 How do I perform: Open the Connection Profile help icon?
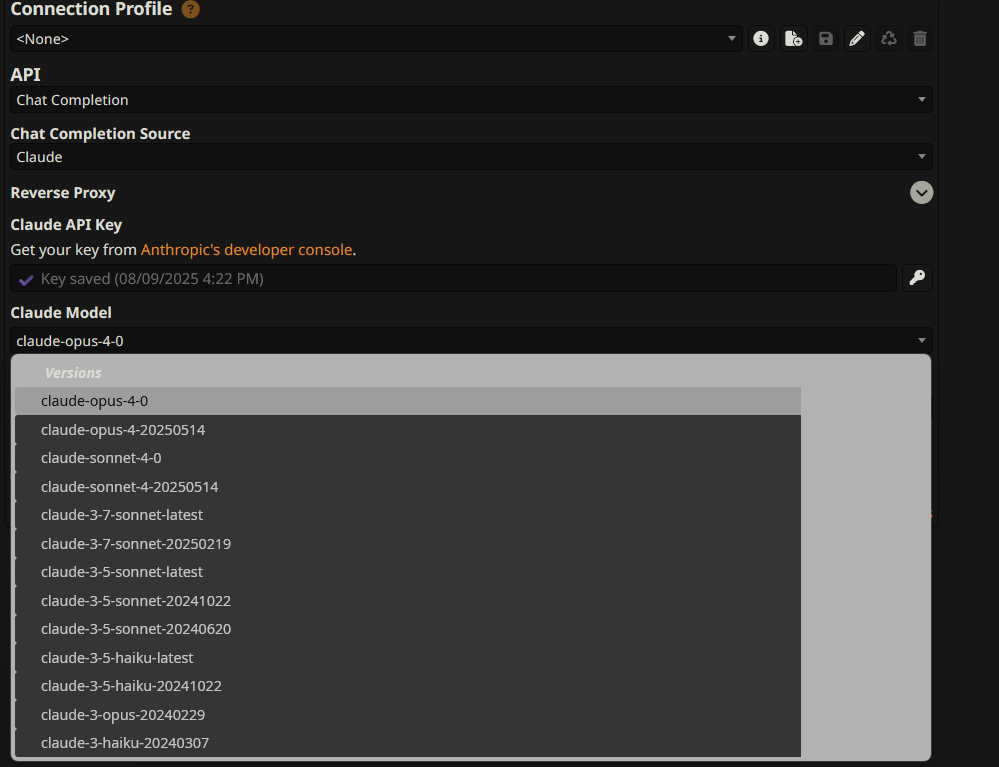190,10
